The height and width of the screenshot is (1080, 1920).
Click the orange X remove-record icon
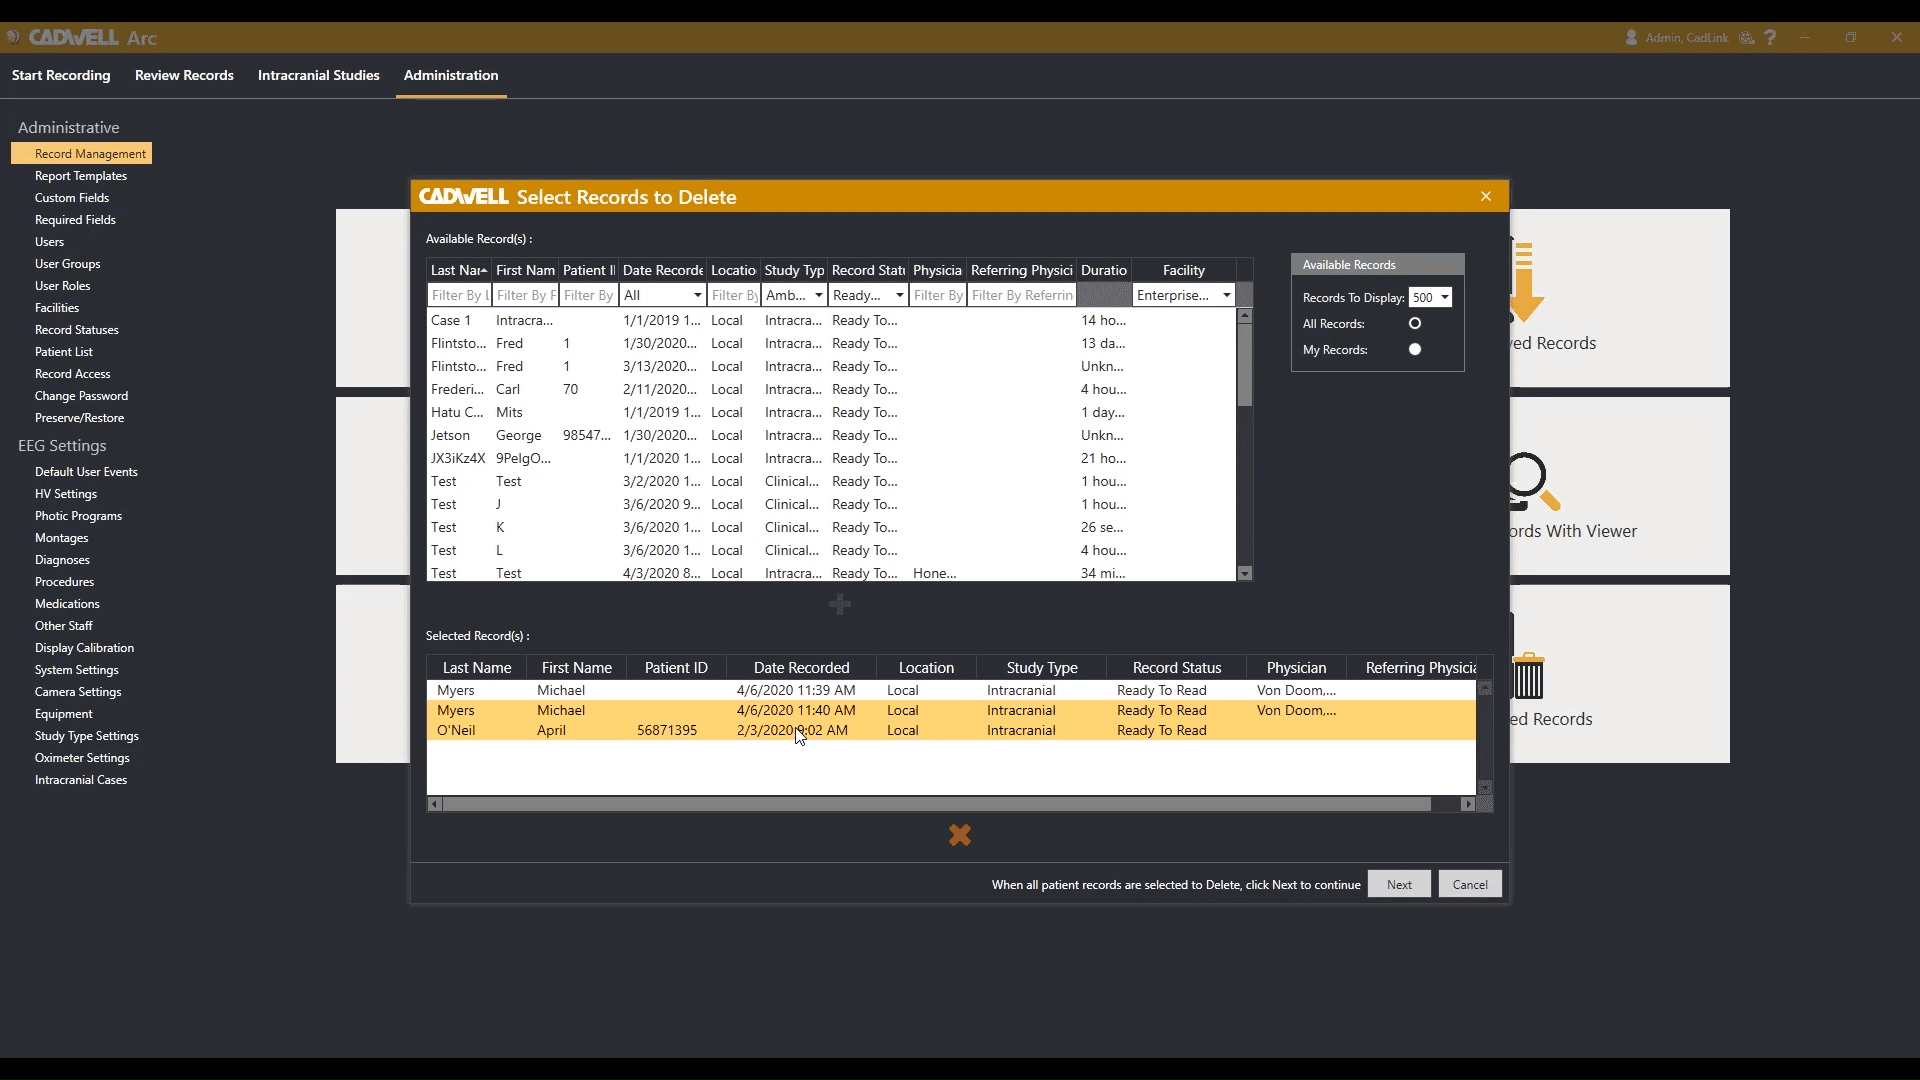[x=959, y=835]
